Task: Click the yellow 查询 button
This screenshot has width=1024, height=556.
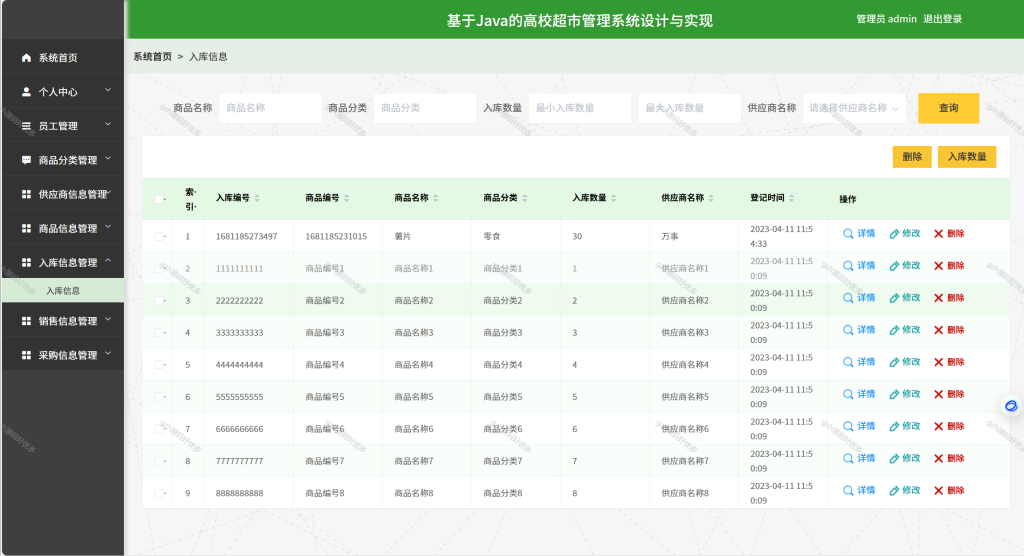Action: click(948, 108)
